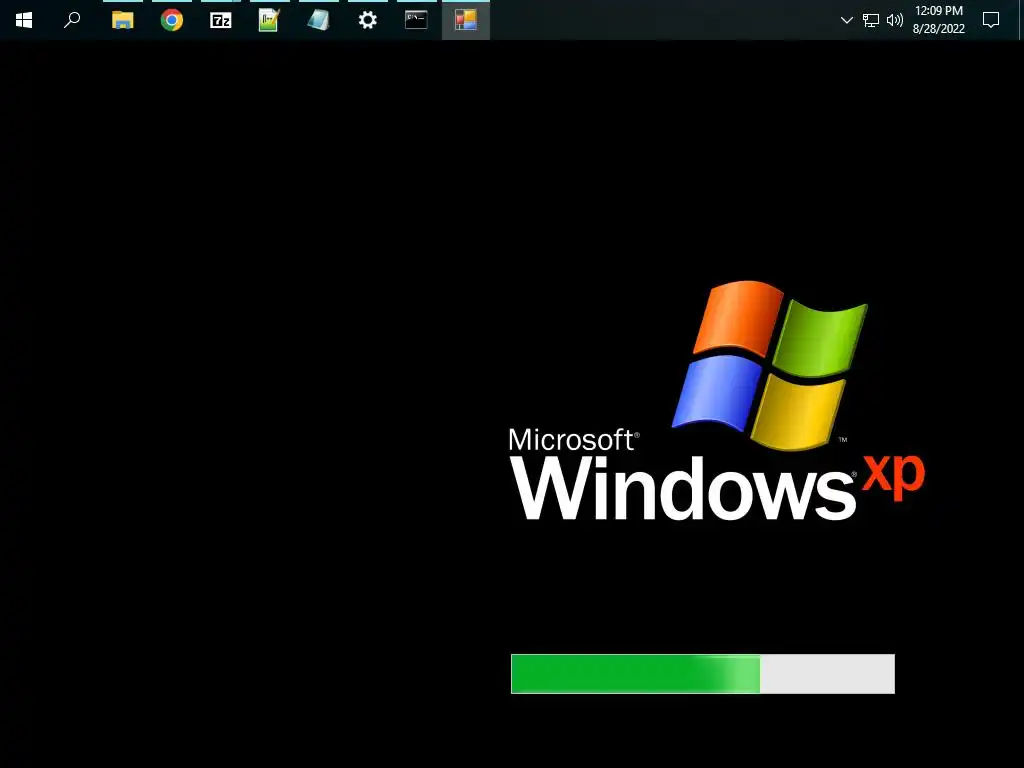Screen dimensions: 1024x768
Task: Open taskbar search magnifier
Action: click(72, 20)
